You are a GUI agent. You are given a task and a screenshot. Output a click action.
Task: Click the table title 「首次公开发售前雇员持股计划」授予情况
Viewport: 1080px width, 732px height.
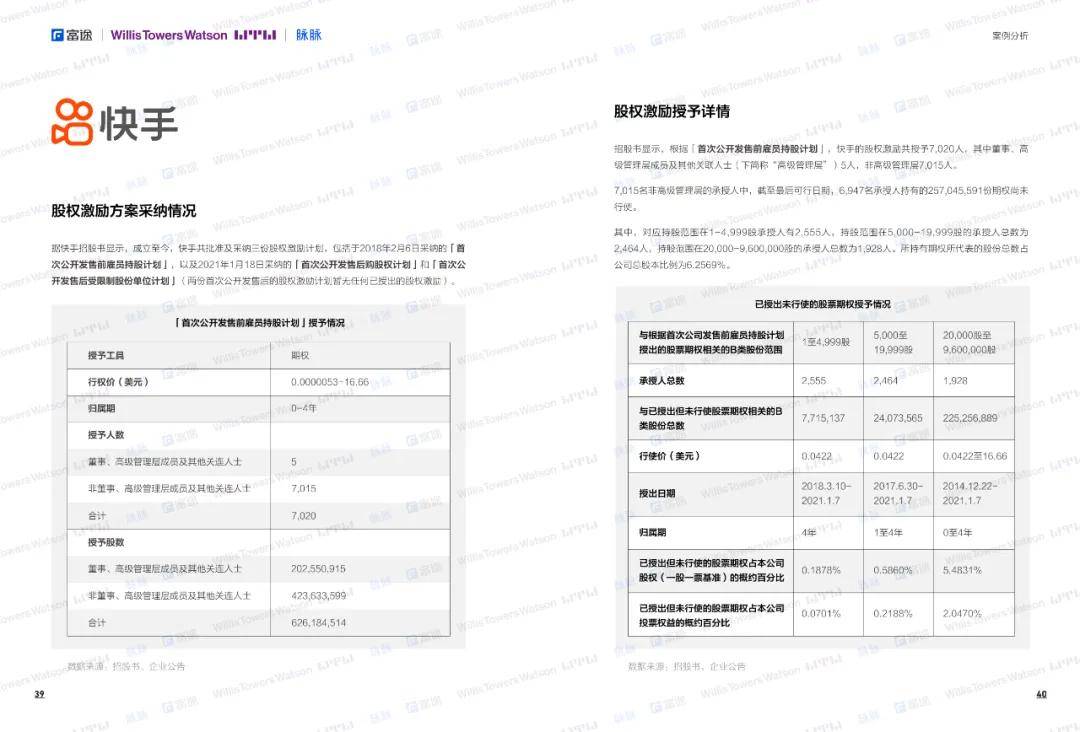click(259, 322)
